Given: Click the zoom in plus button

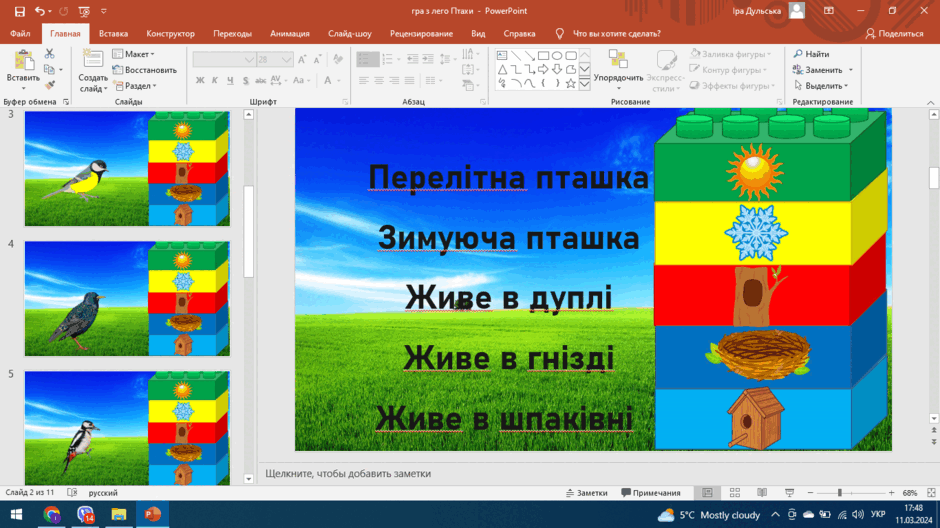Looking at the screenshot, I should click(x=891, y=493).
